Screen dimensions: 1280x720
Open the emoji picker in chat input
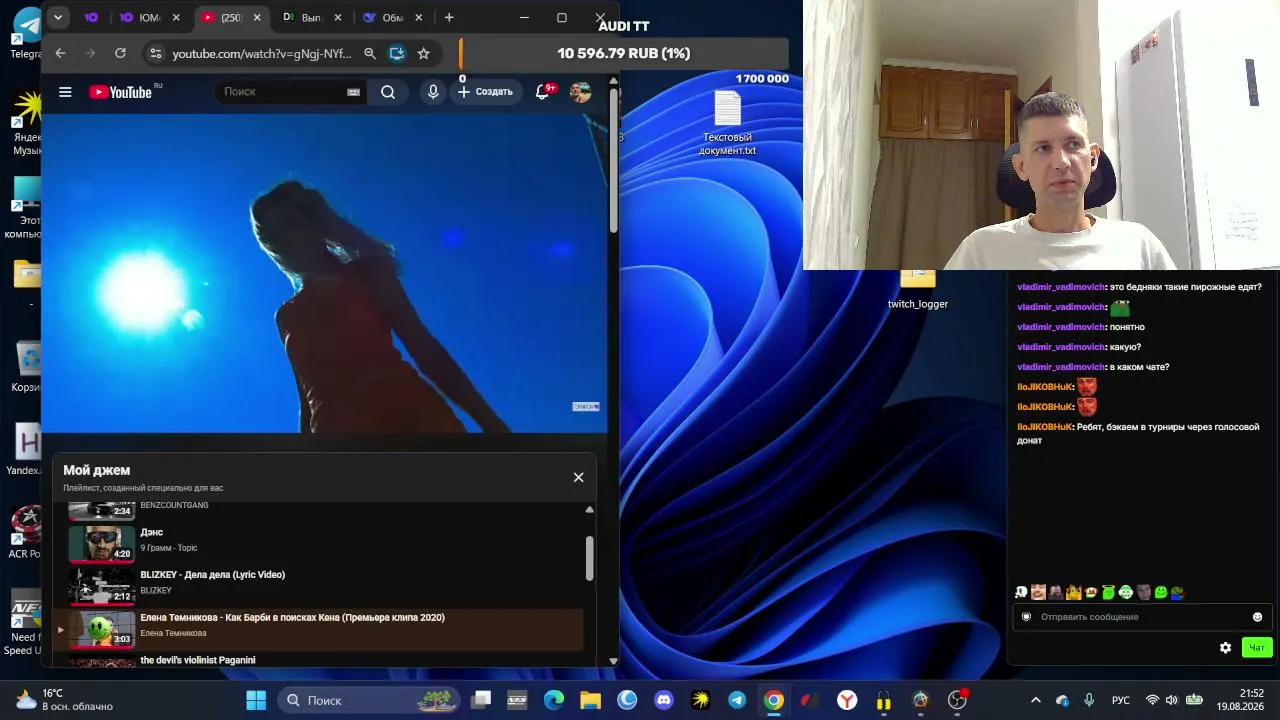click(x=1257, y=617)
